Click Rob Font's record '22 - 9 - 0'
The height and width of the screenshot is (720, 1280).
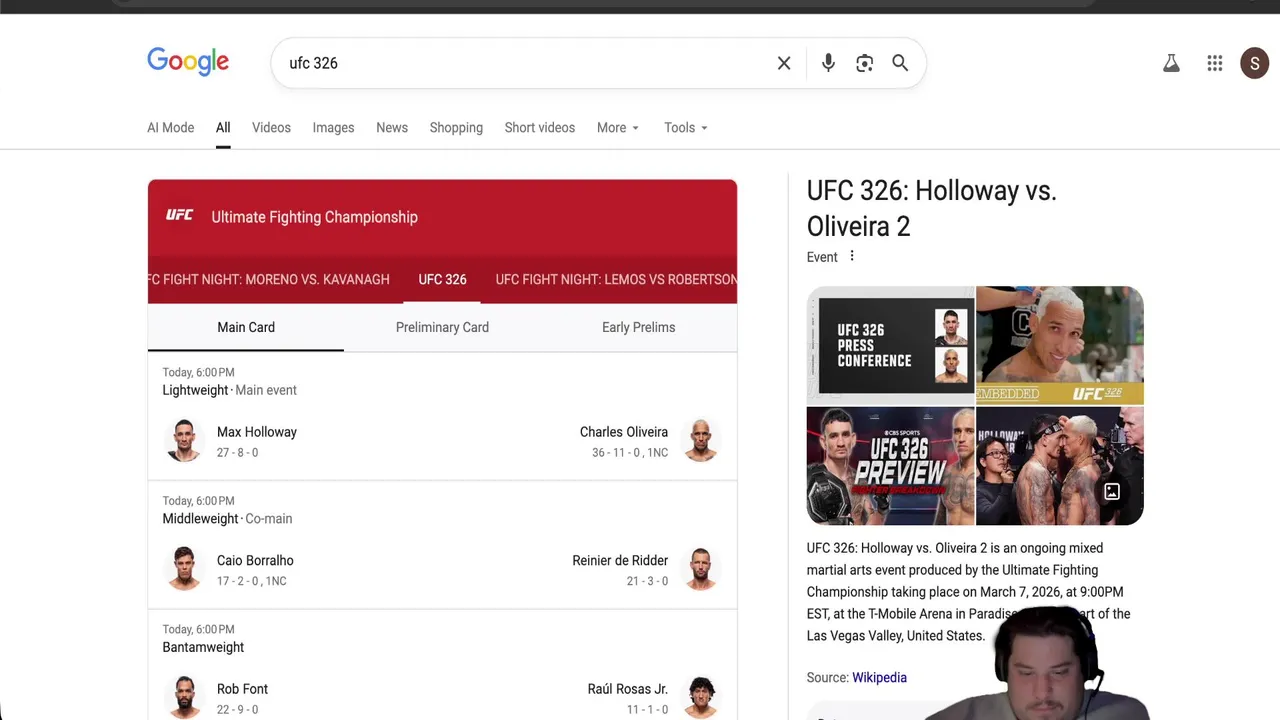[x=237, y=709]
